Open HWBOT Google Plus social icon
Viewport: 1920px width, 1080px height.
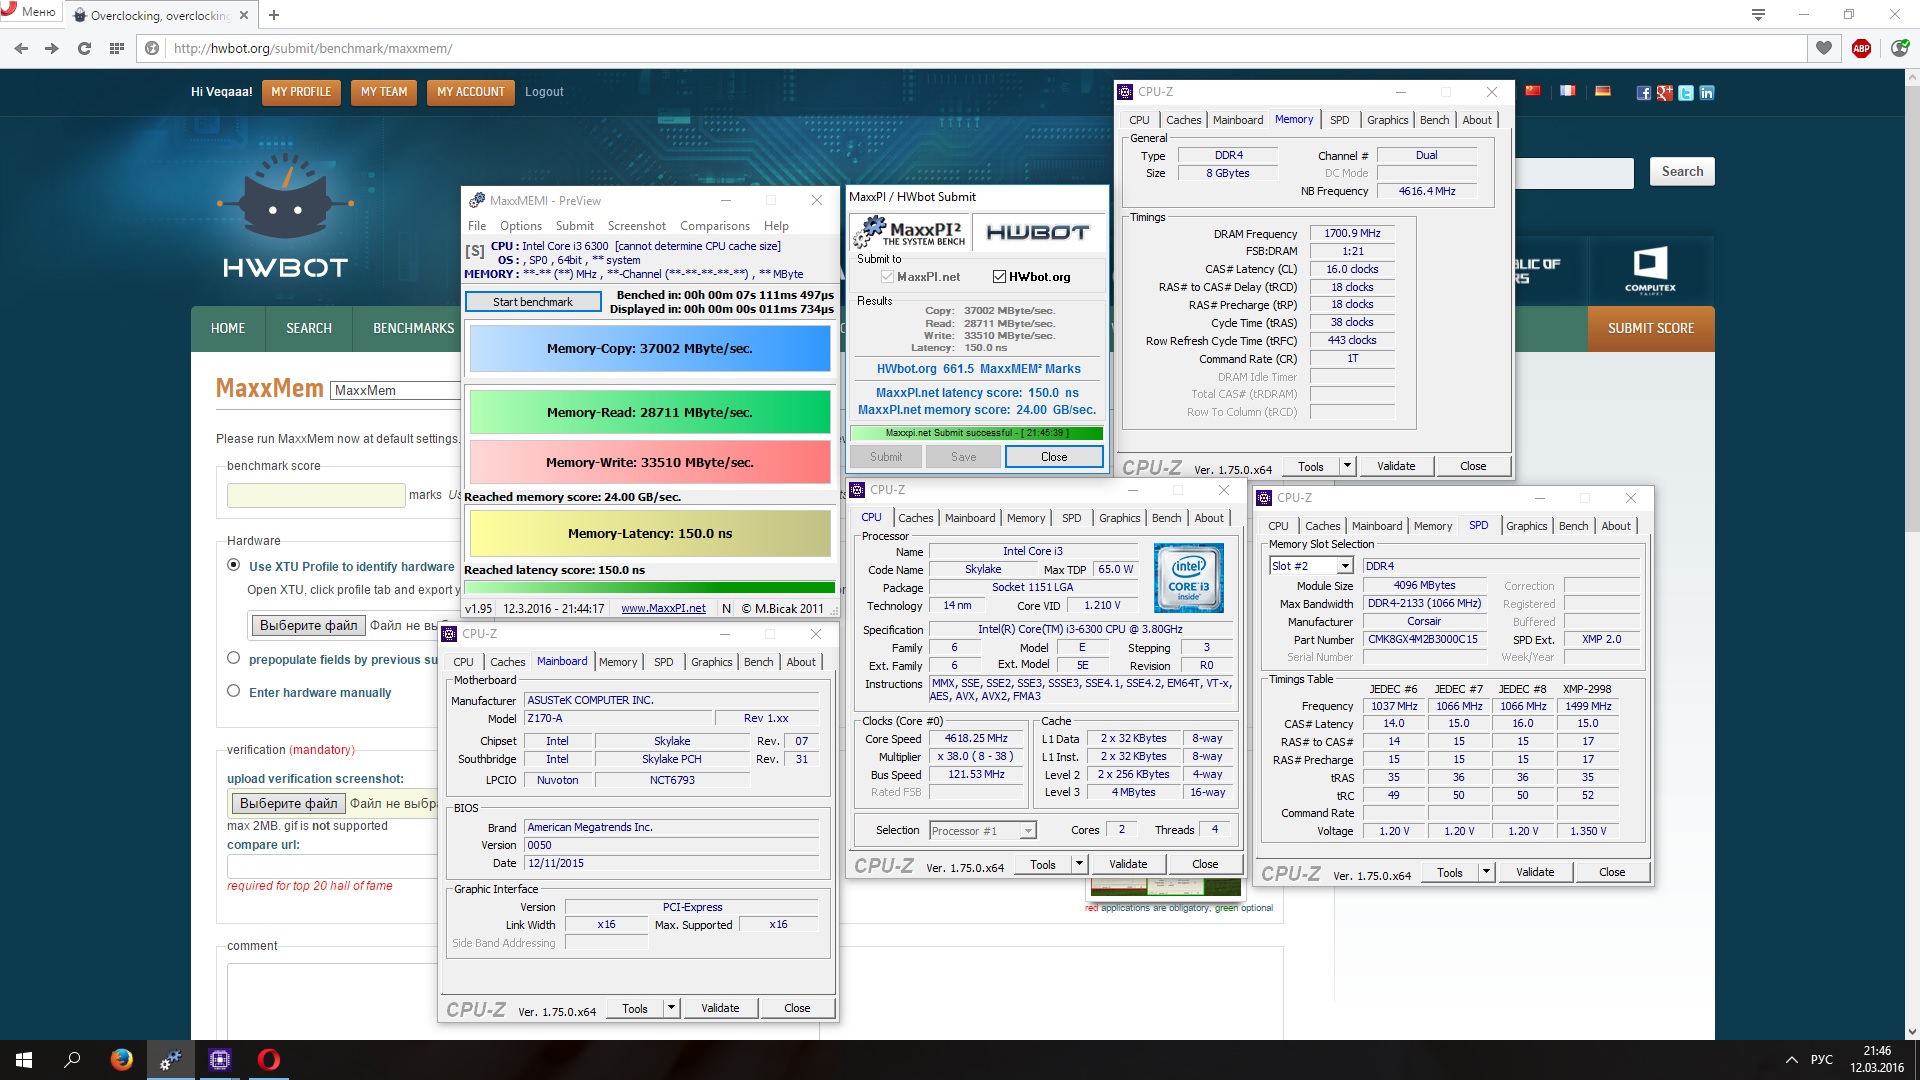(x=1664, y=93)
